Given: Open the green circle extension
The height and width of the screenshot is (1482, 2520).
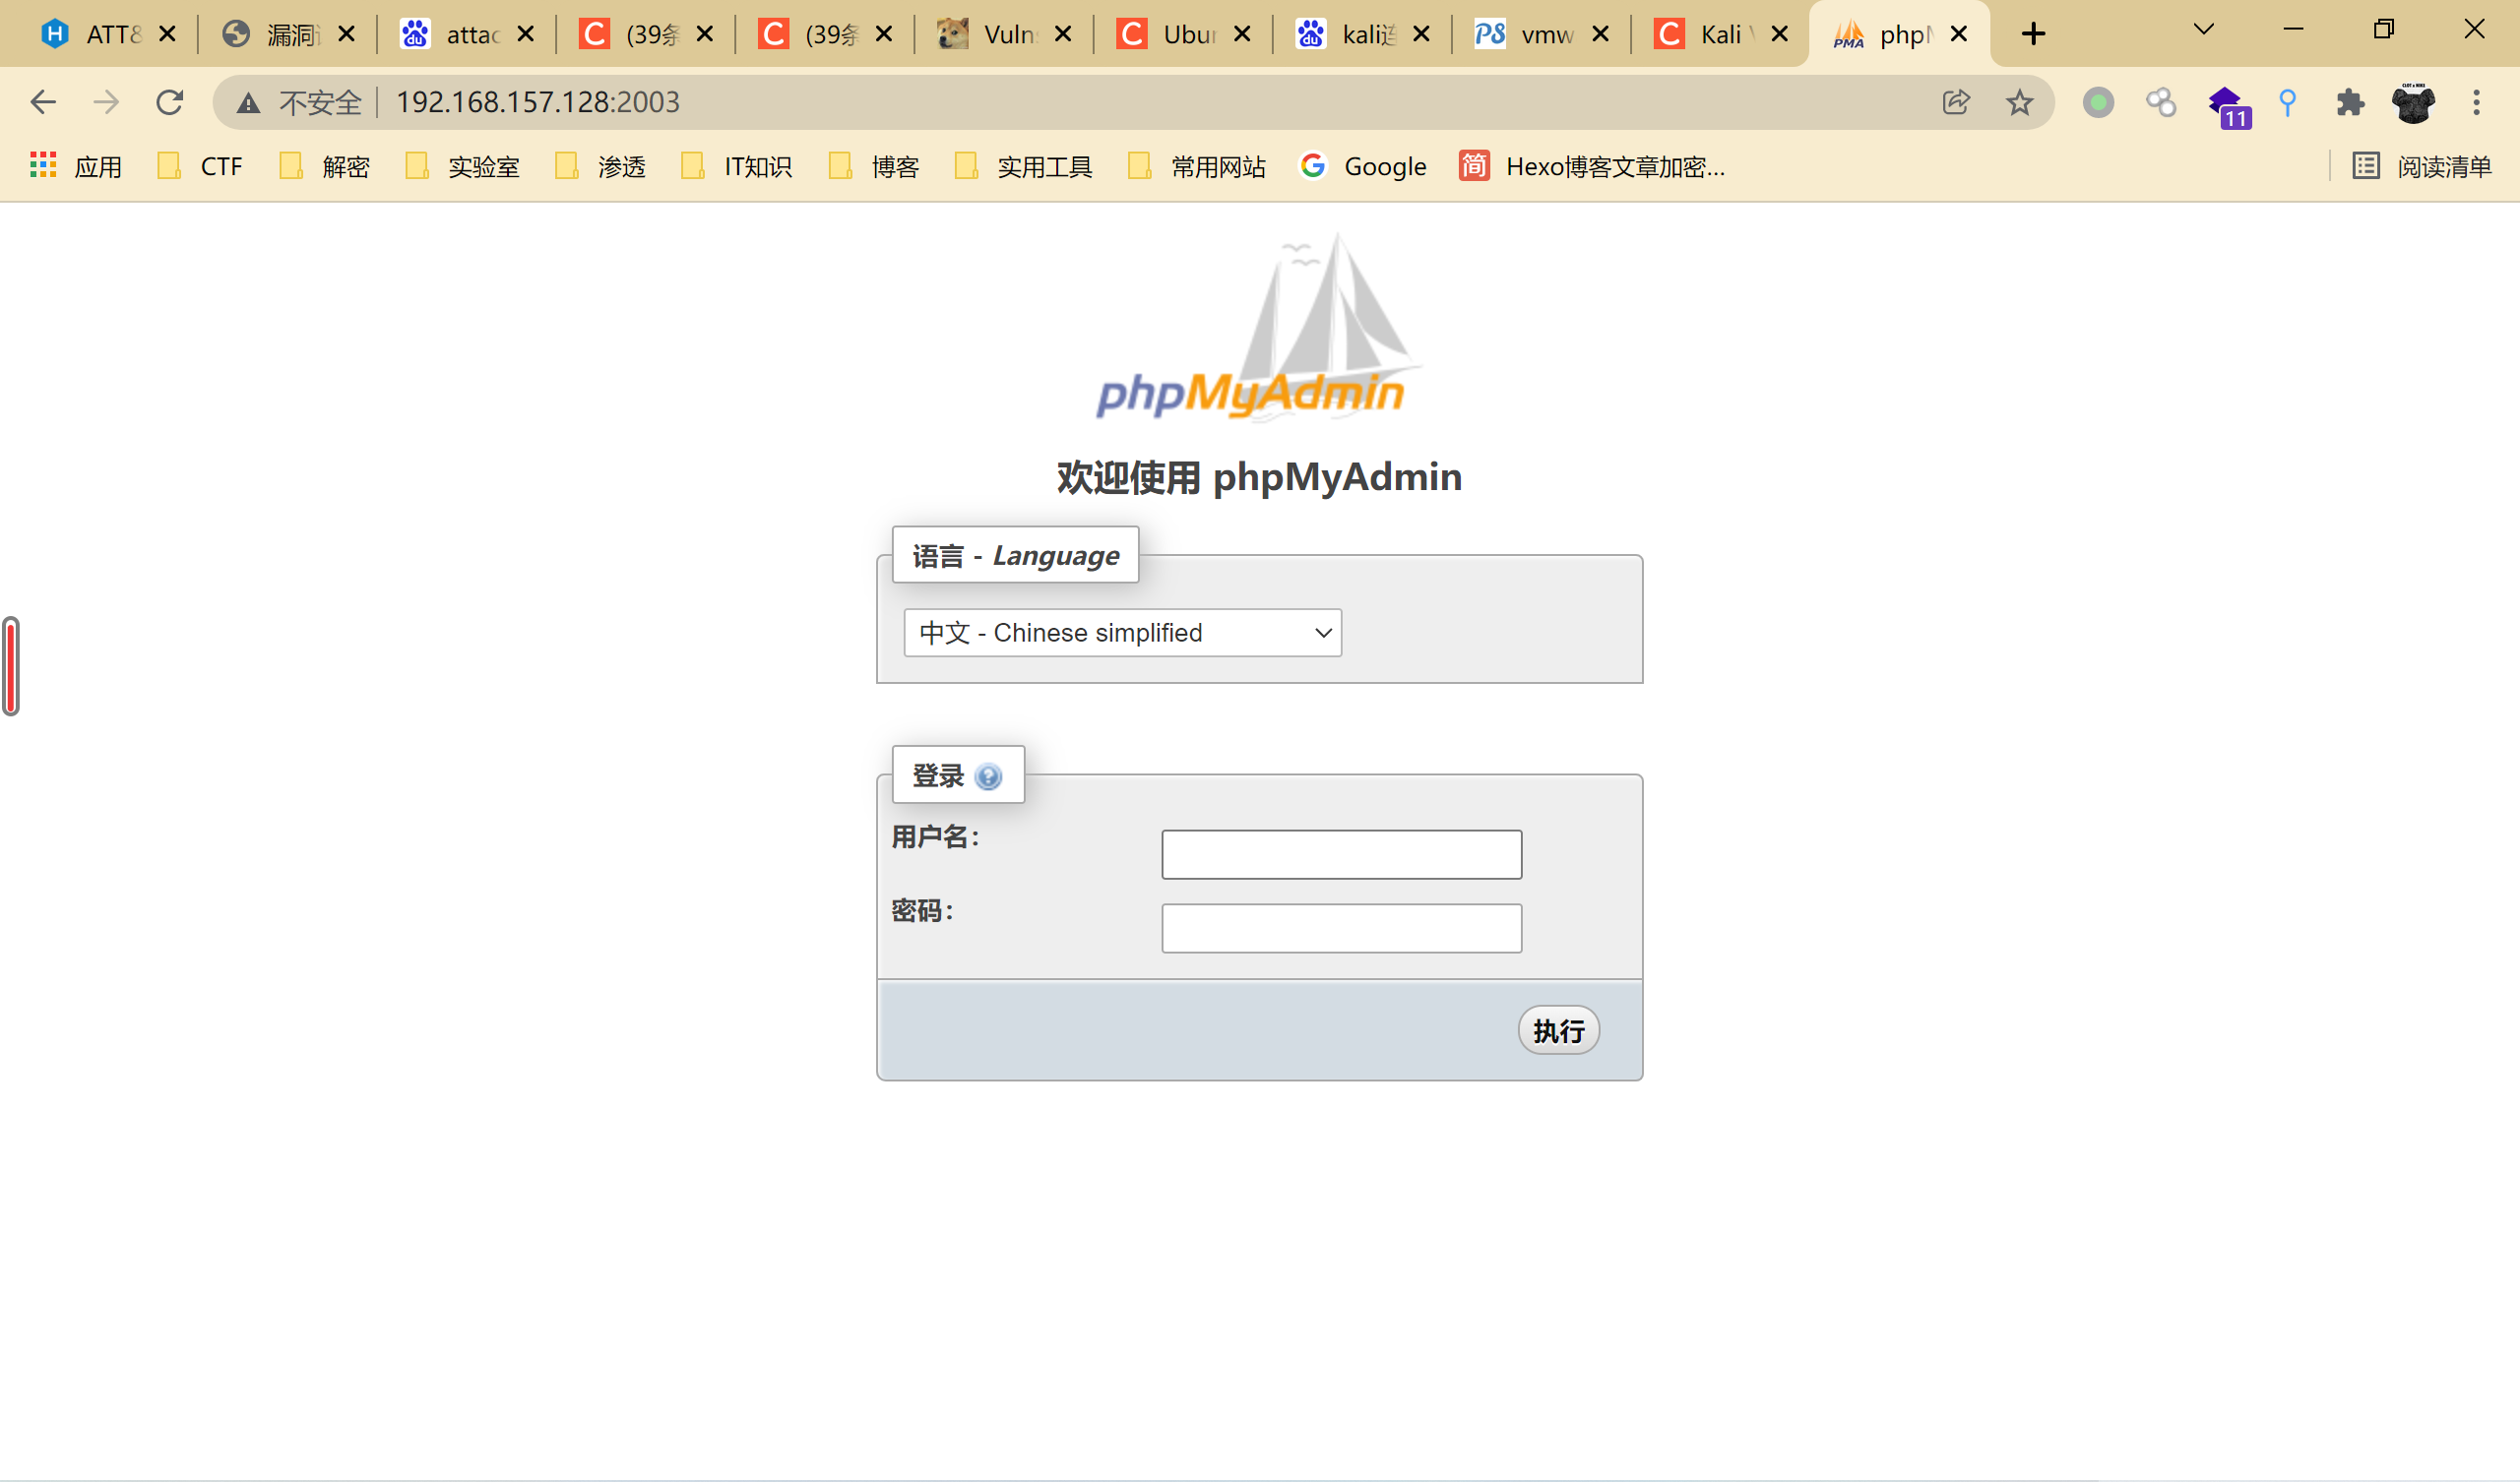Looking at the screenshot, I should [2098, 102].
